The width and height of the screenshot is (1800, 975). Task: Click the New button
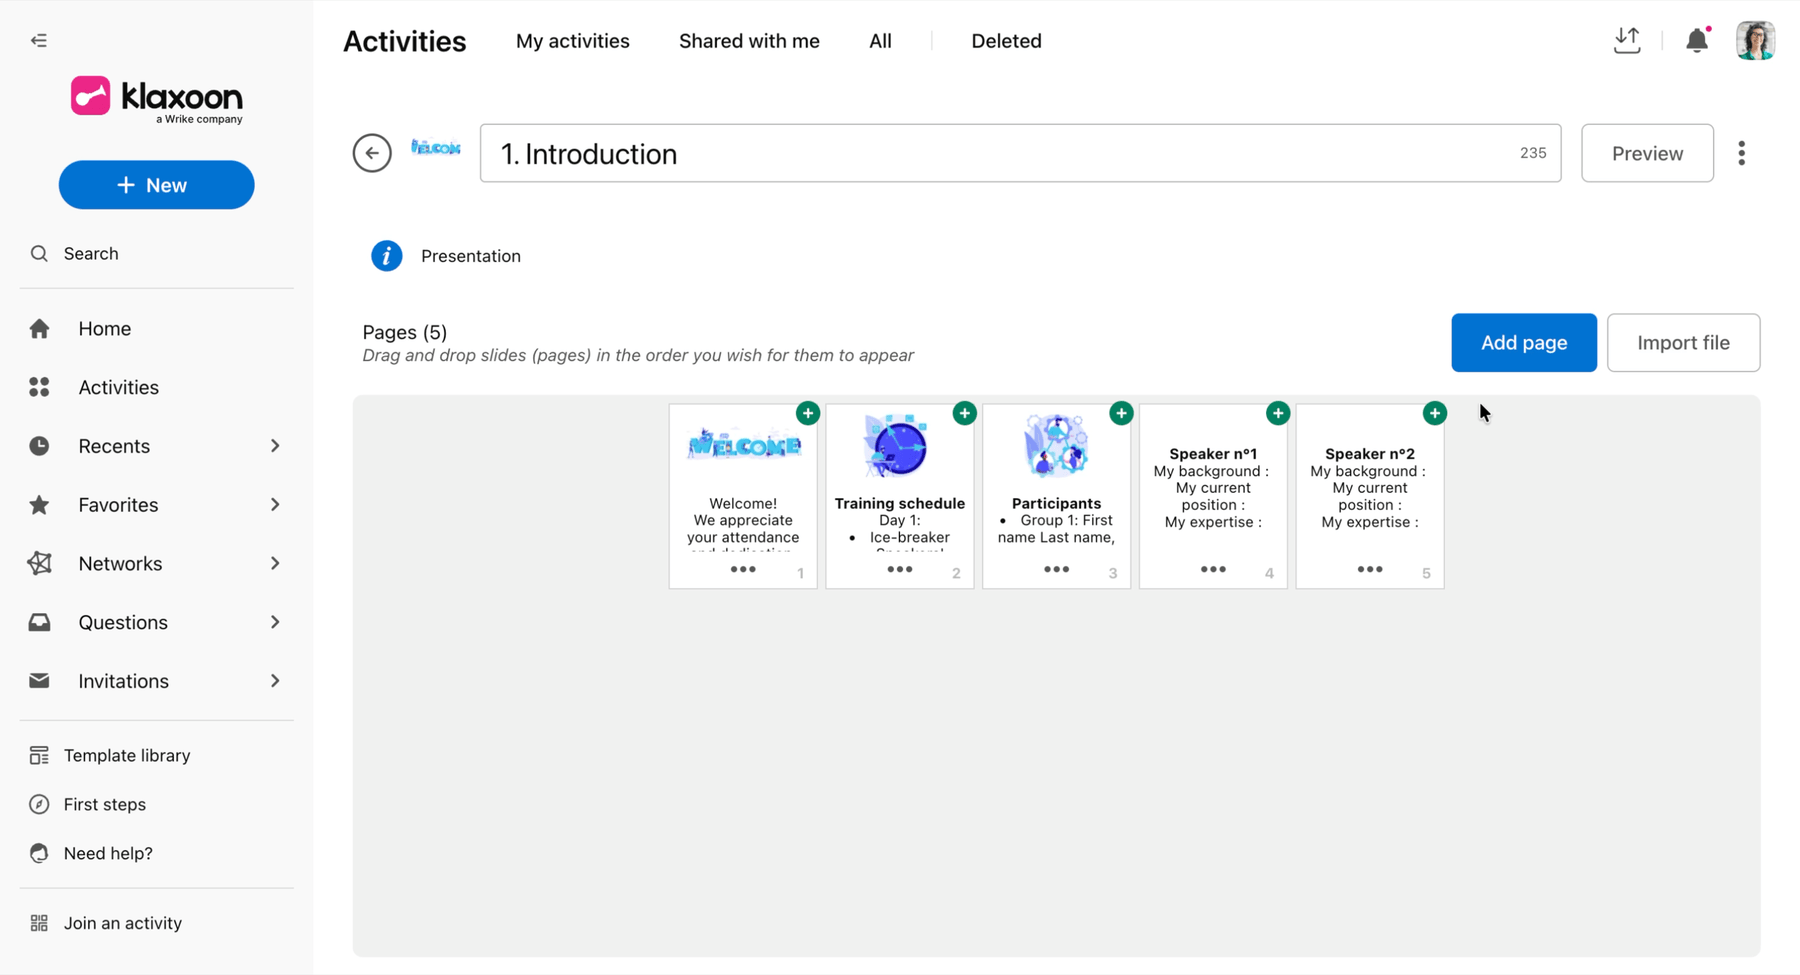pos(157,185)
